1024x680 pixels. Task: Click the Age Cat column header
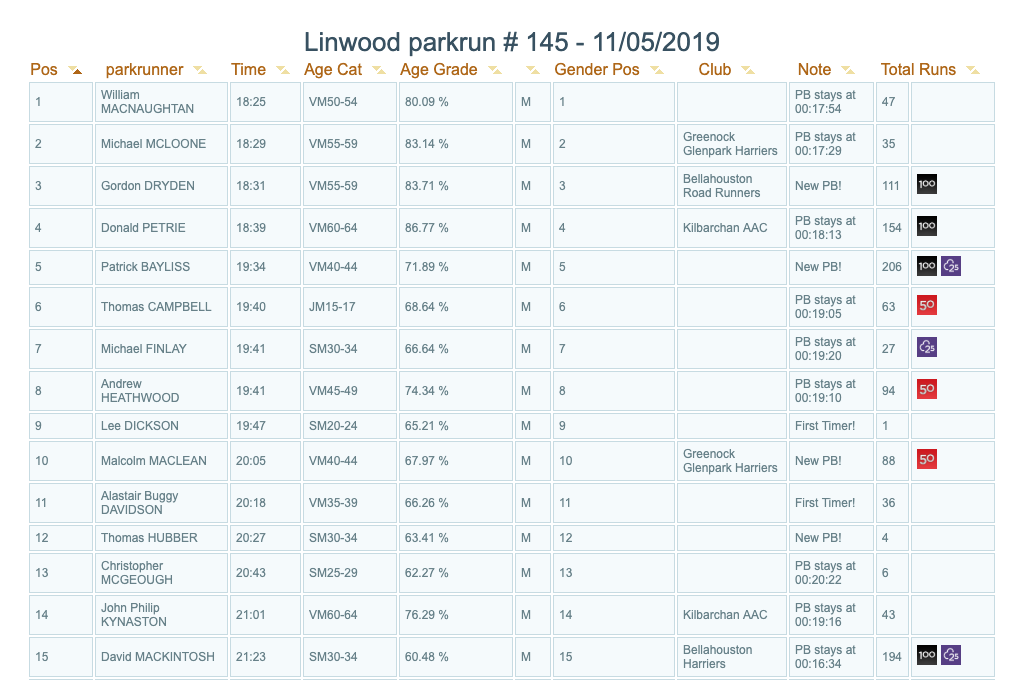[x=333, y=69]
